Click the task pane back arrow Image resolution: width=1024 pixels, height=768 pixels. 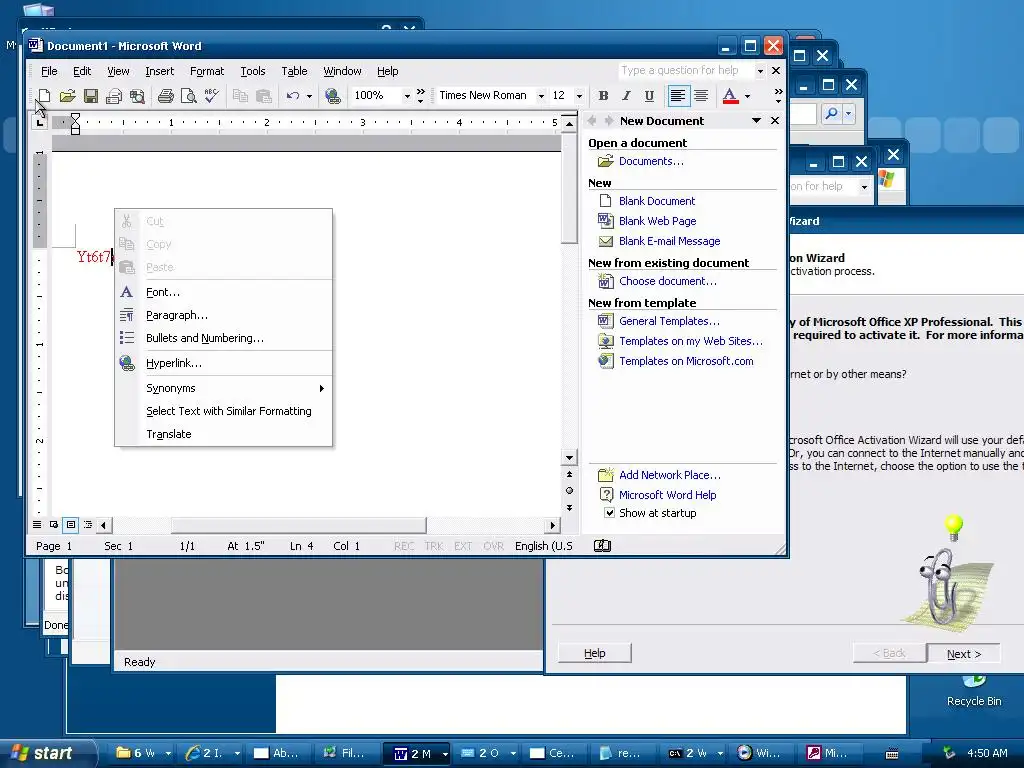click(592, 121)
